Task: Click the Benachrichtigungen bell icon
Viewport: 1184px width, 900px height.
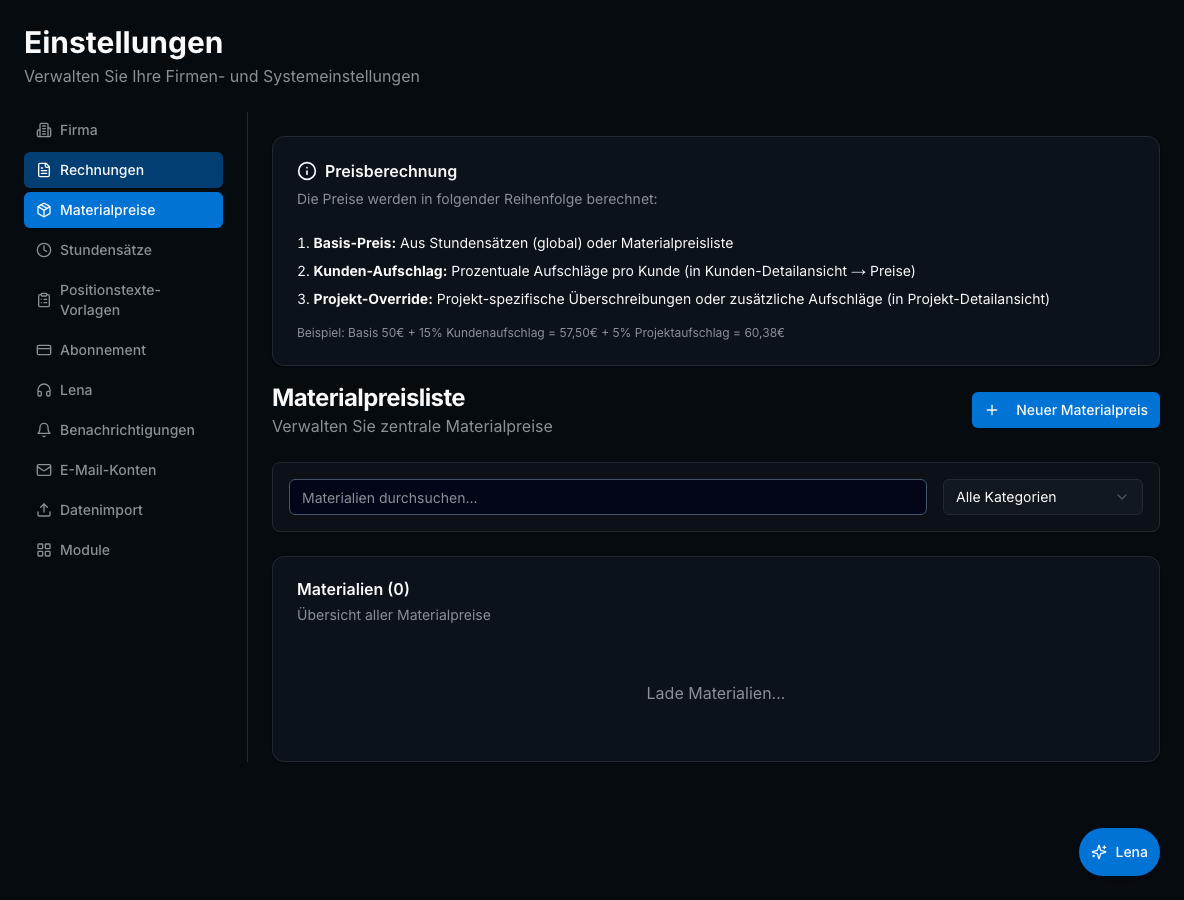Action: [x=44, y=430]
